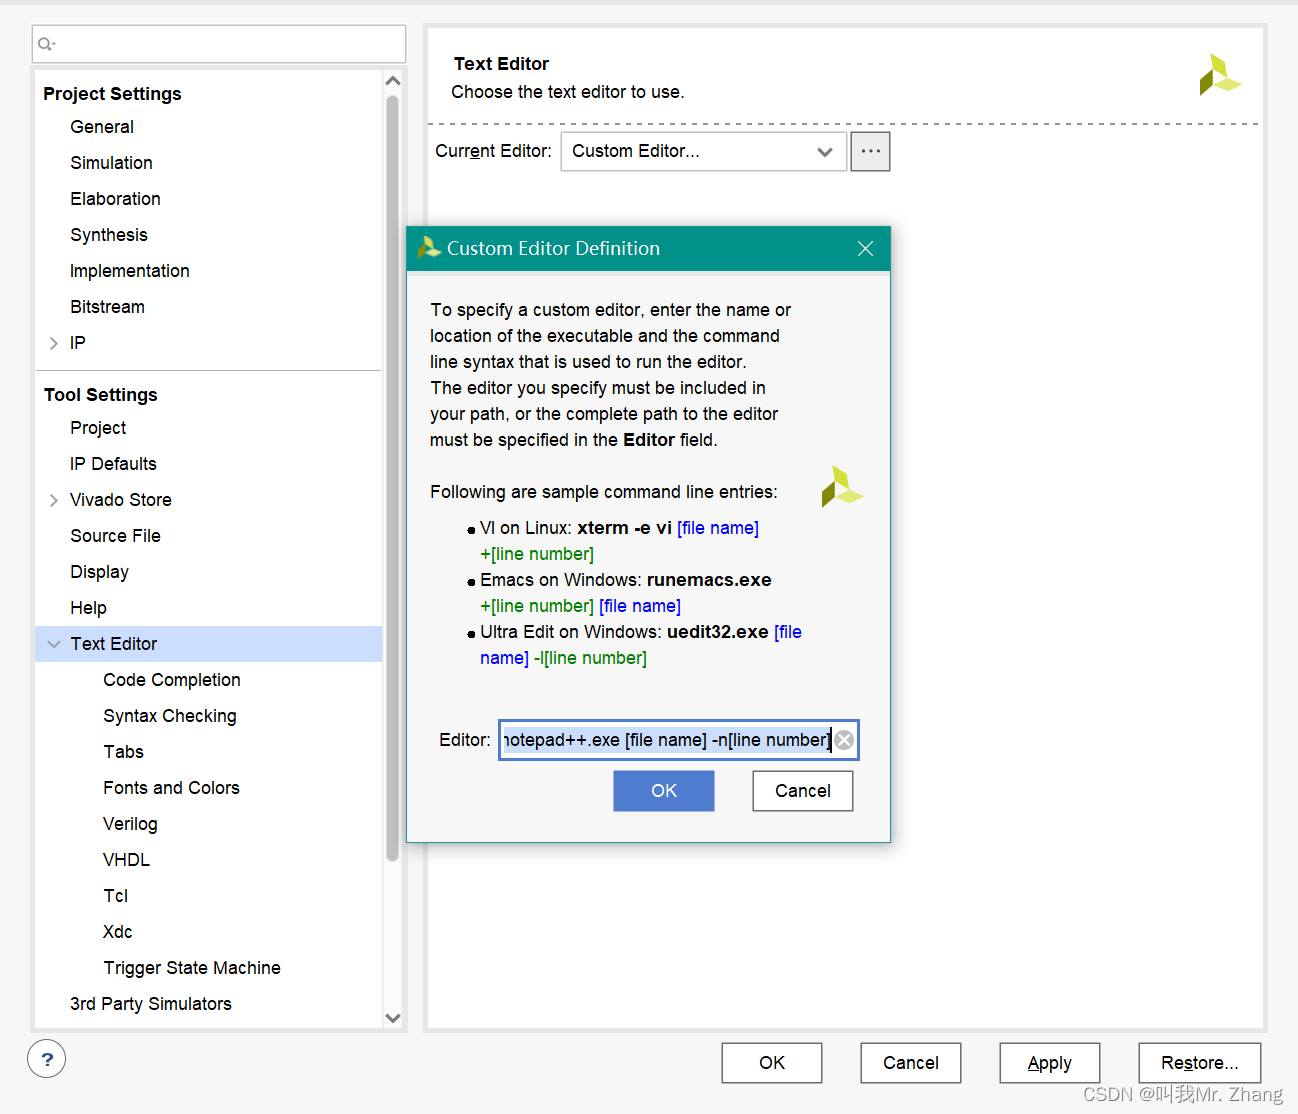The width and height of the screenshot is (1298, 1114).
Task: Select Xdc editor settings
Action: [x=117, y=932]
